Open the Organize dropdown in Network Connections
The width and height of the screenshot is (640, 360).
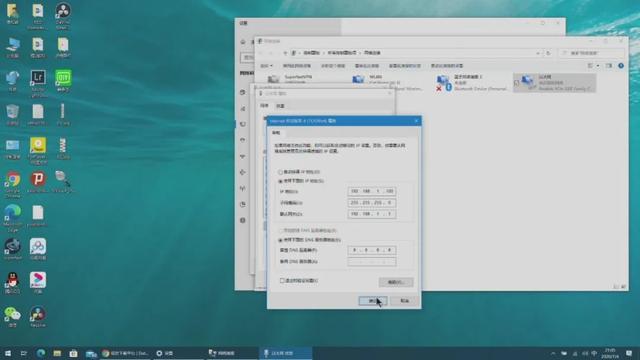(266, 66)
